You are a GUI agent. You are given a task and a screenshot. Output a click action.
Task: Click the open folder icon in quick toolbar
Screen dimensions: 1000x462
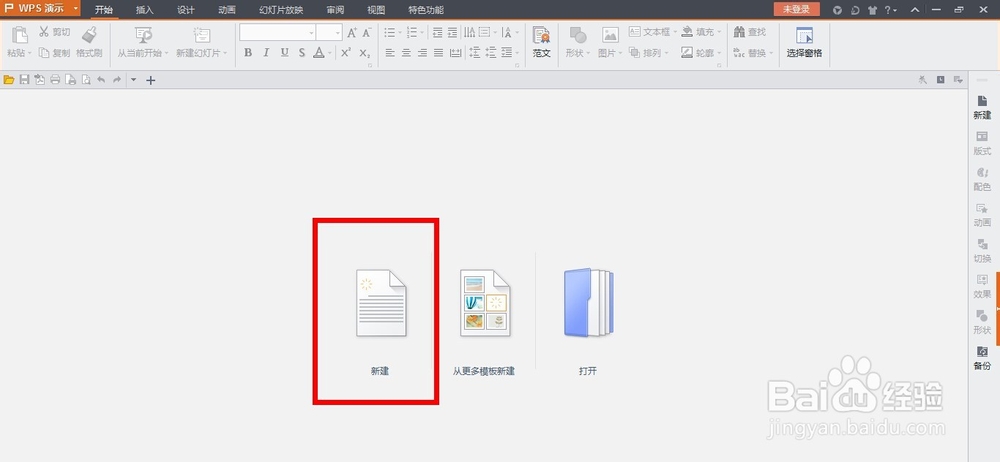click(x=9, y=80)
